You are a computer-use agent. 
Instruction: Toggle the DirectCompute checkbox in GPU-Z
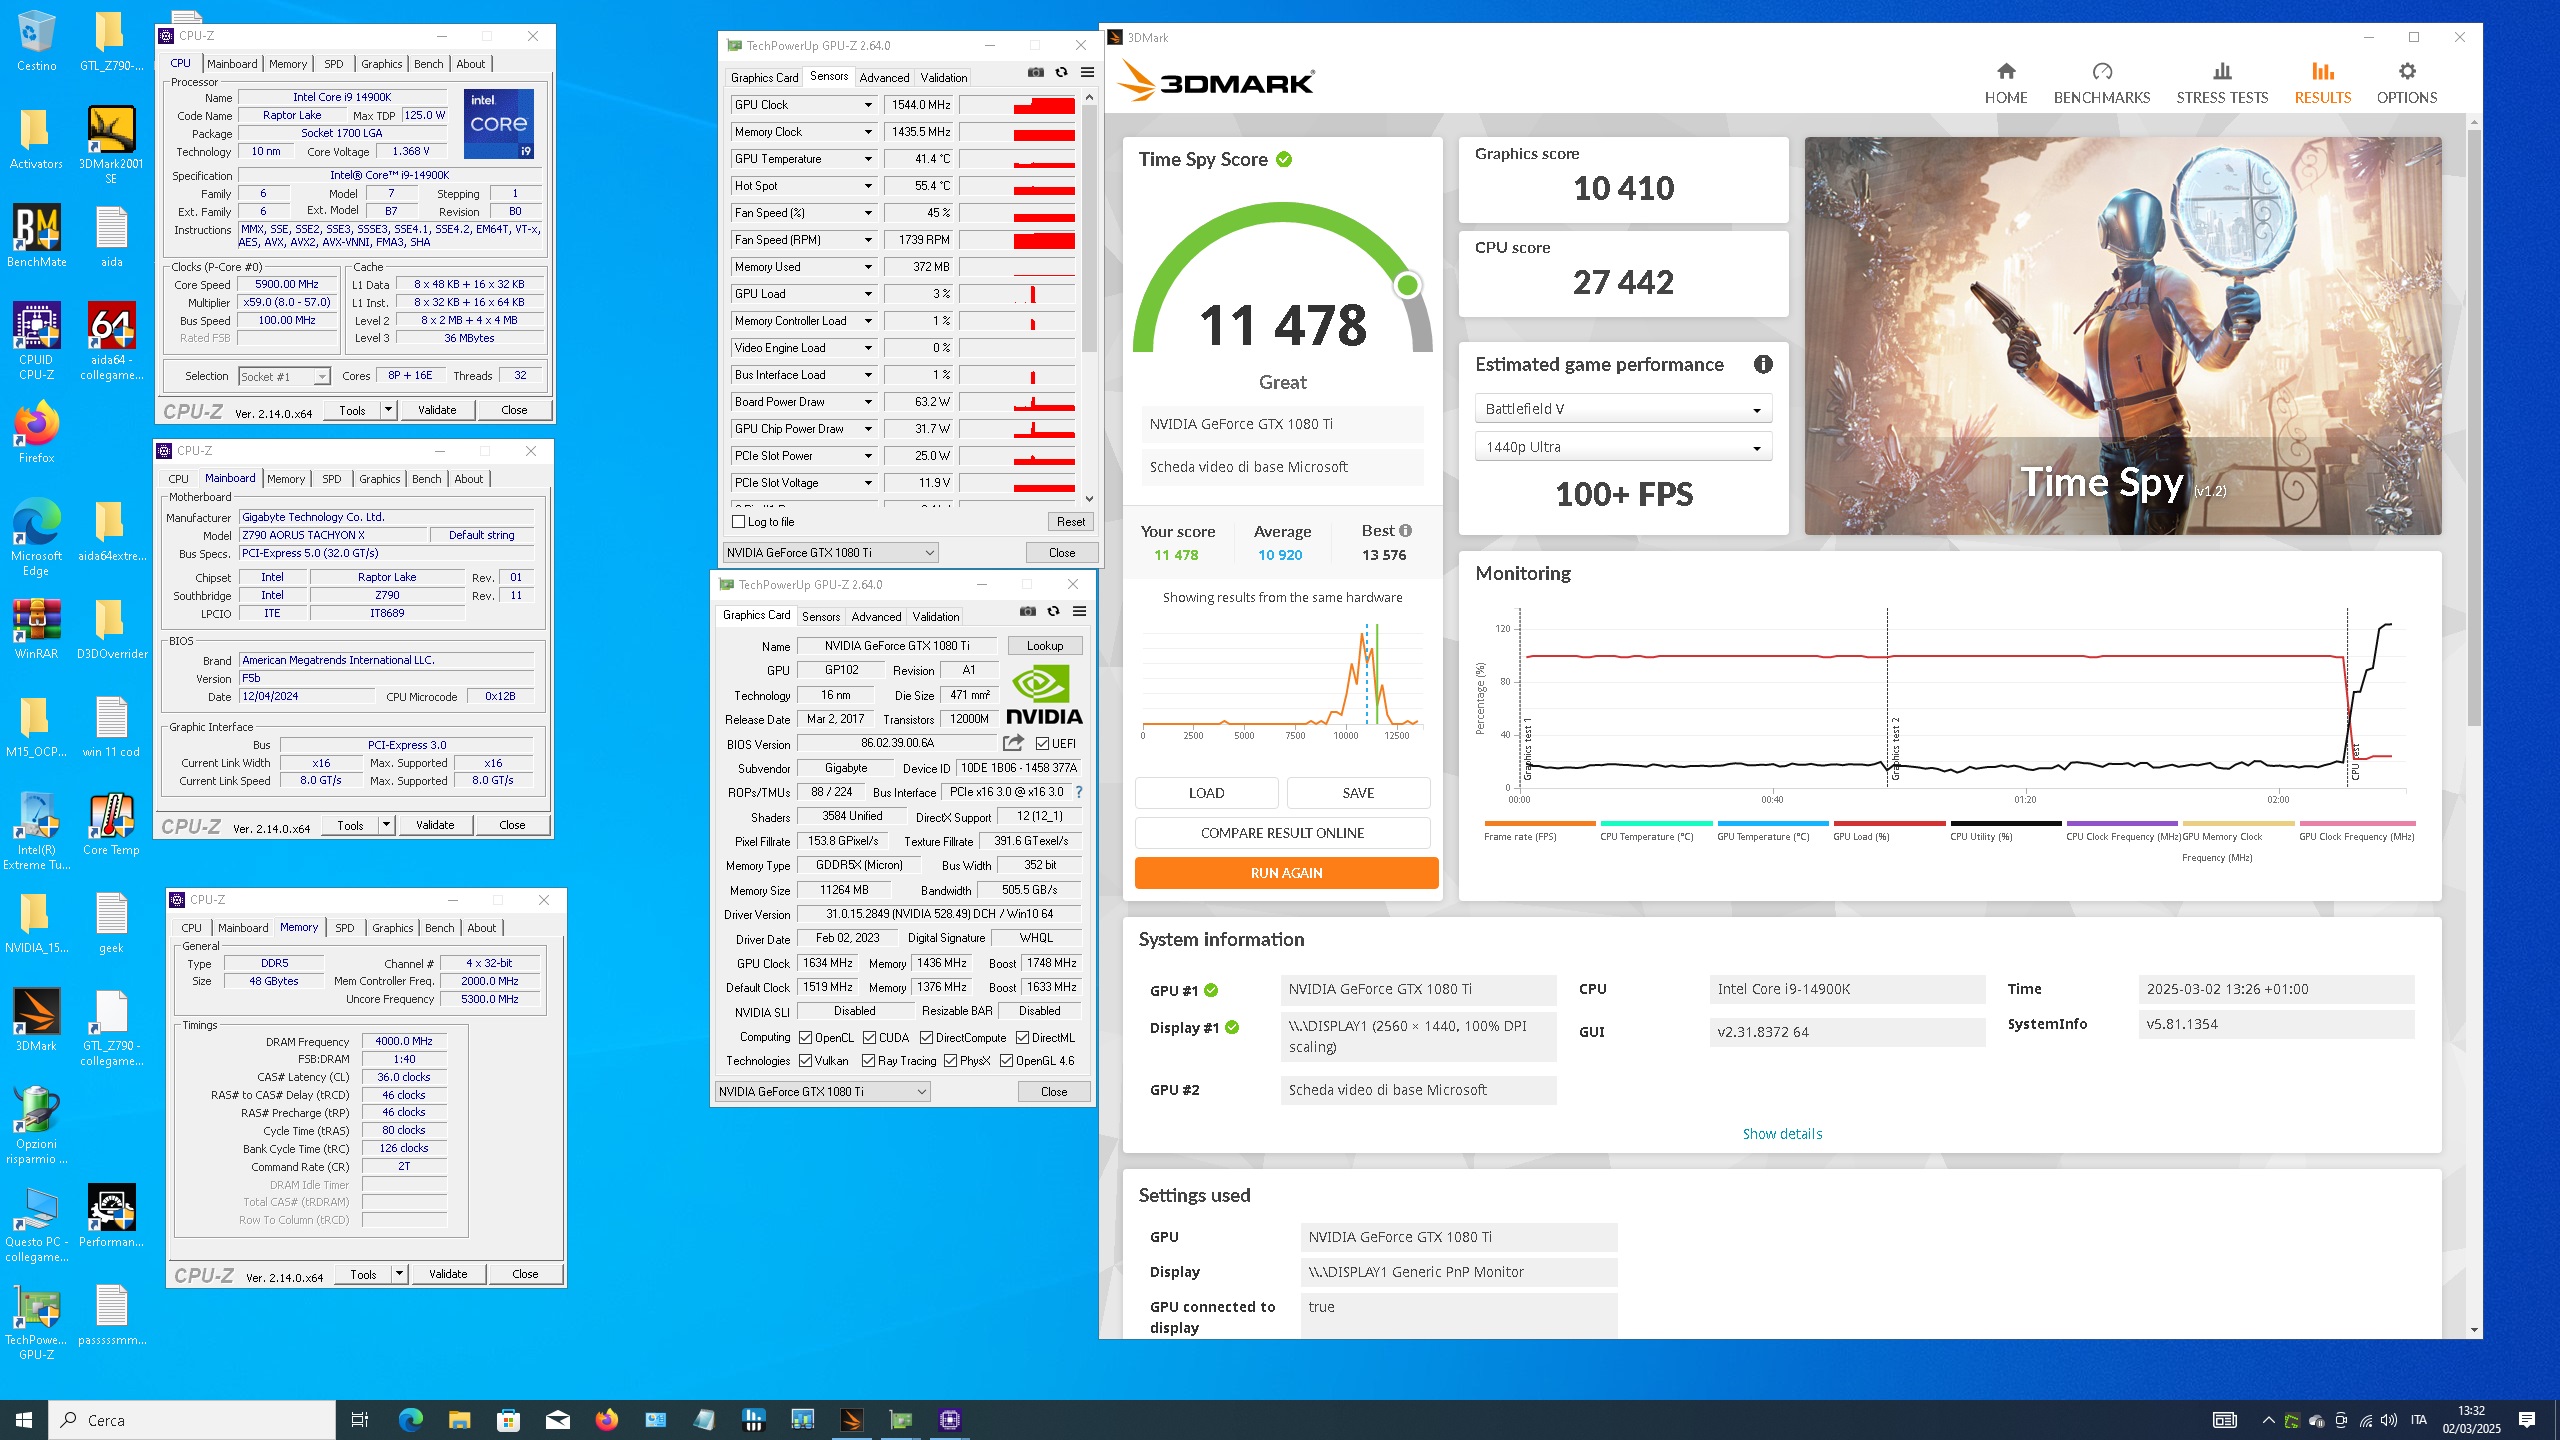click(926, 1038)
